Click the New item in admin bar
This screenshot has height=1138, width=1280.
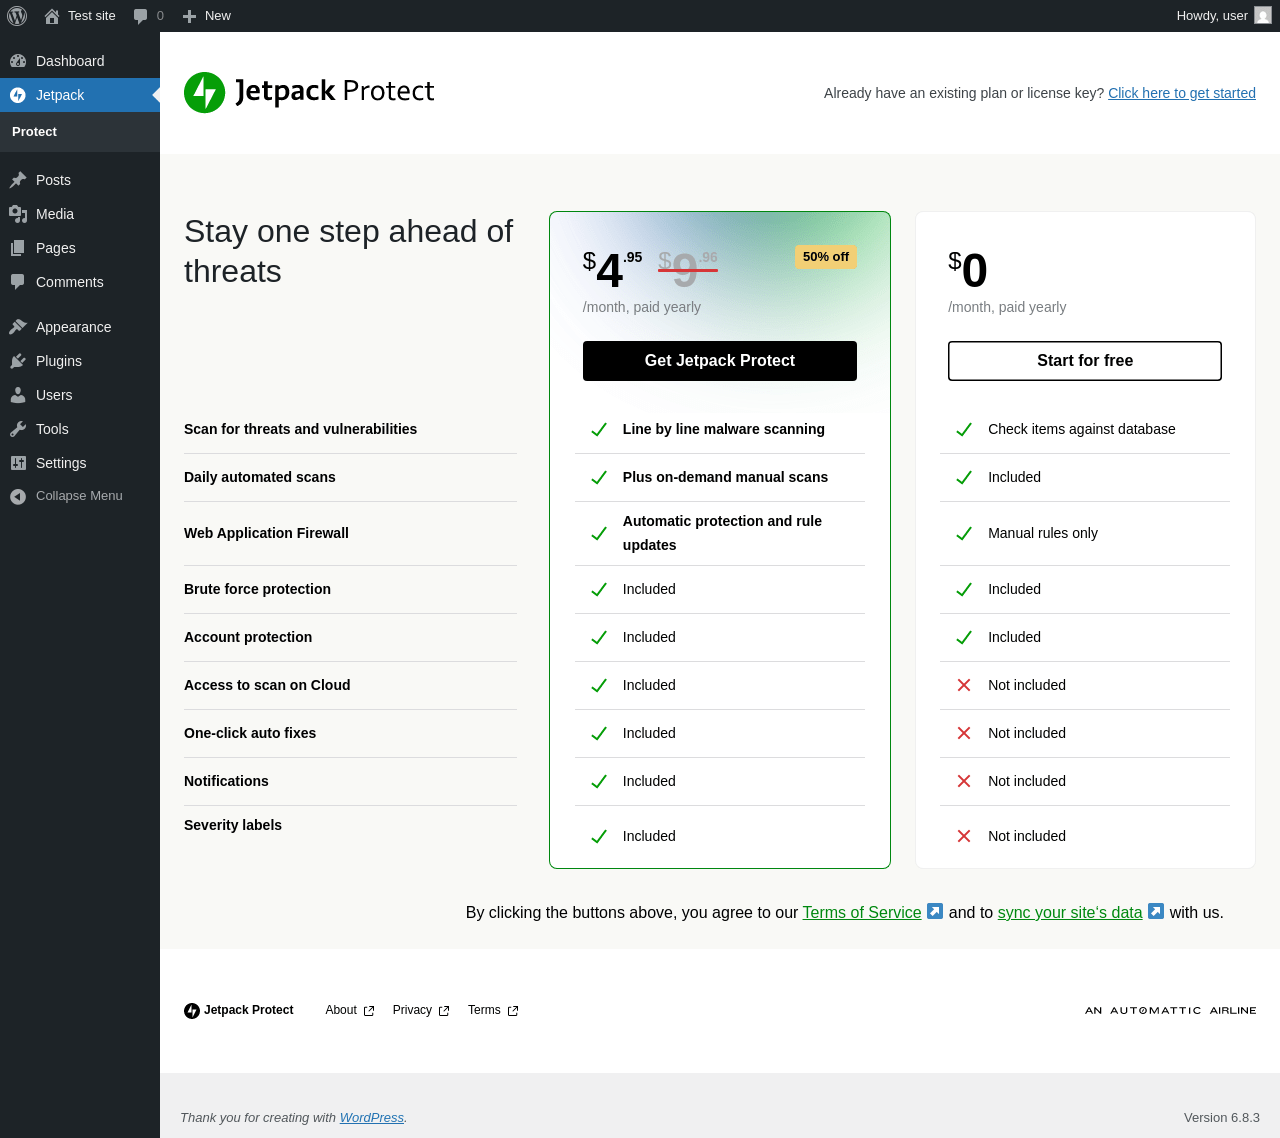206,16
